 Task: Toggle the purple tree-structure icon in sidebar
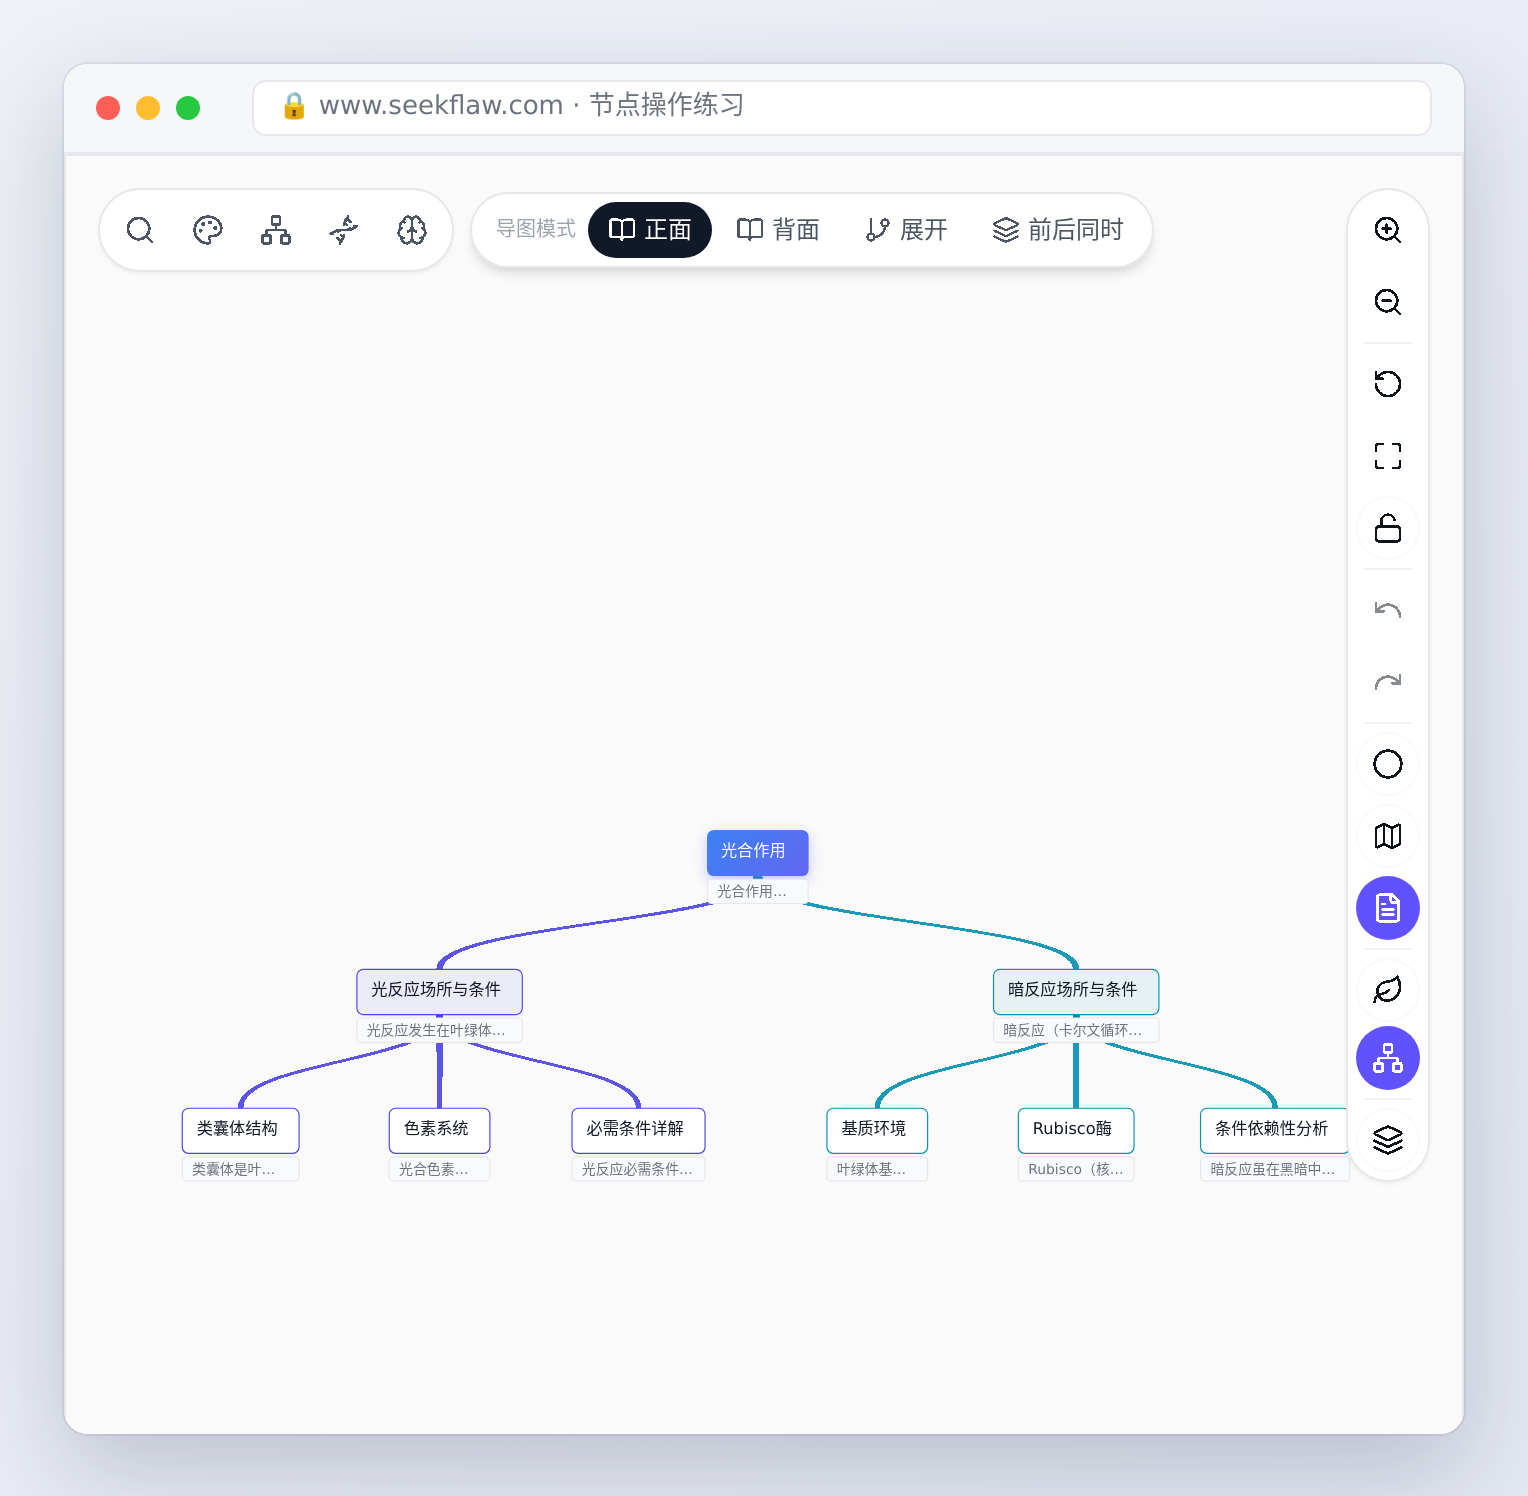[1388, 1058]
